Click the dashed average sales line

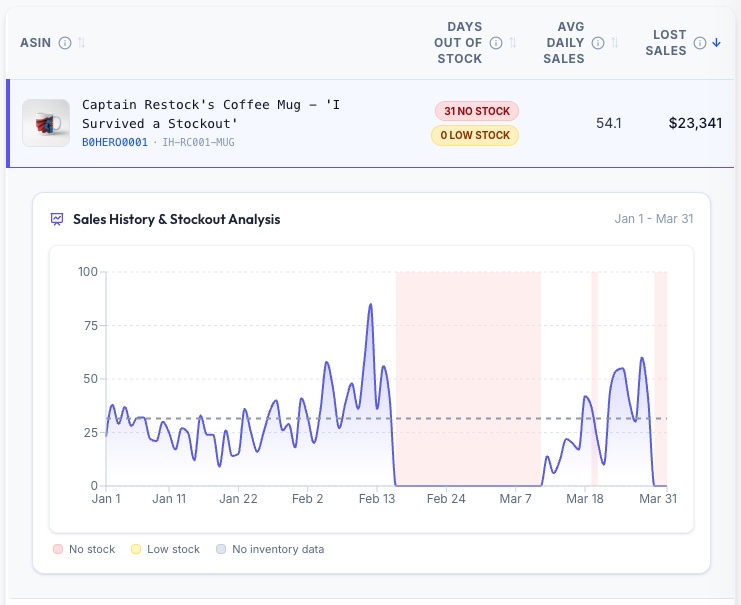pos(387,419)
